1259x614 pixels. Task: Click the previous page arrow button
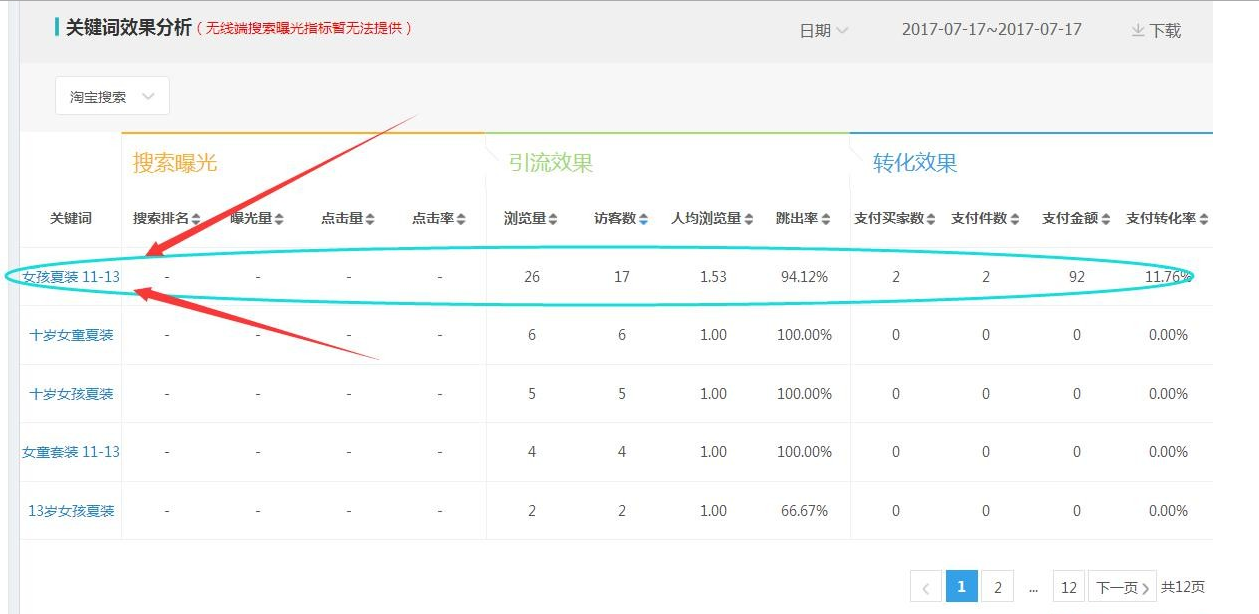tap(926, 587)
